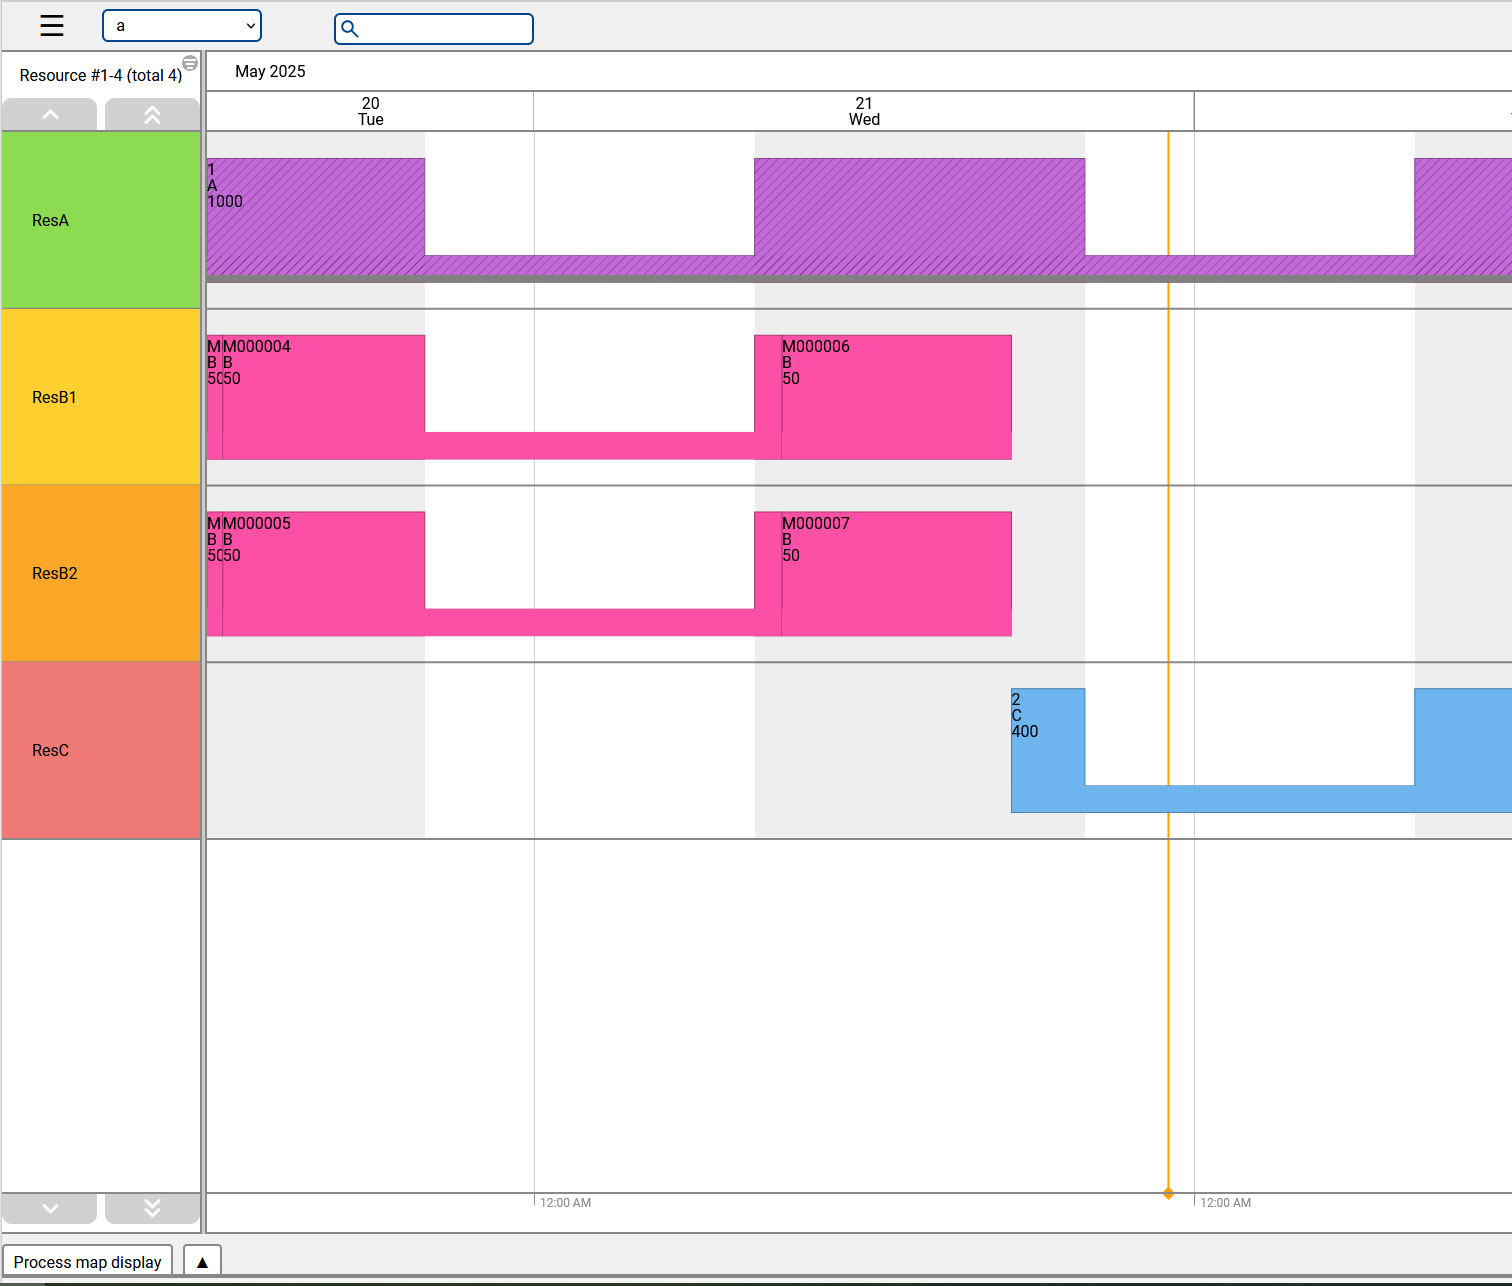Image resolution: width=1512 pixels, height=1286 pixels.
Task: Click the search input field
Action: click(x=434, y=29)
